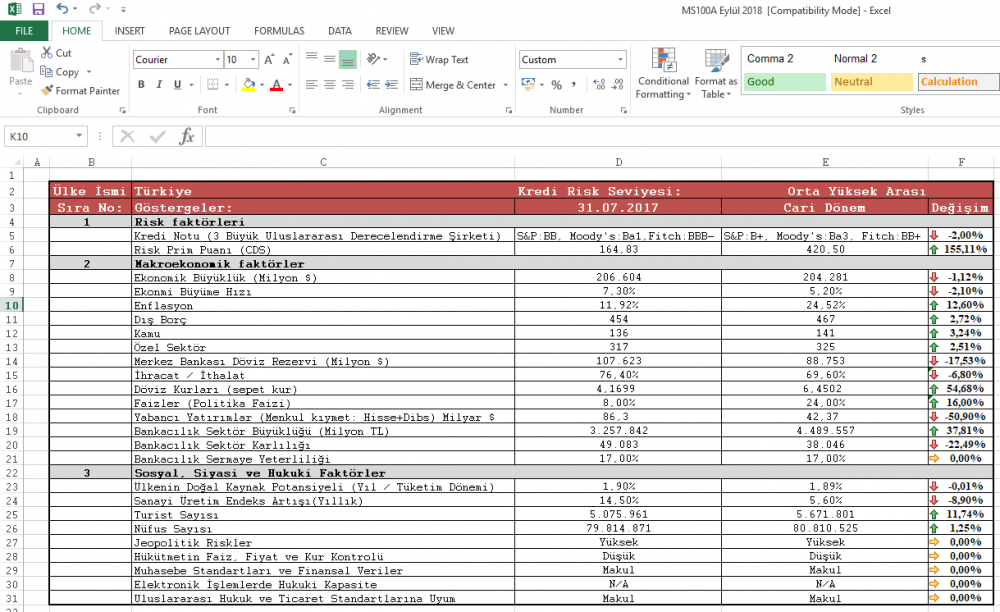Save the workbook from quick access toolbar
The width and height of the screenshot is (1000, 612).
click(x=38, y=9)
